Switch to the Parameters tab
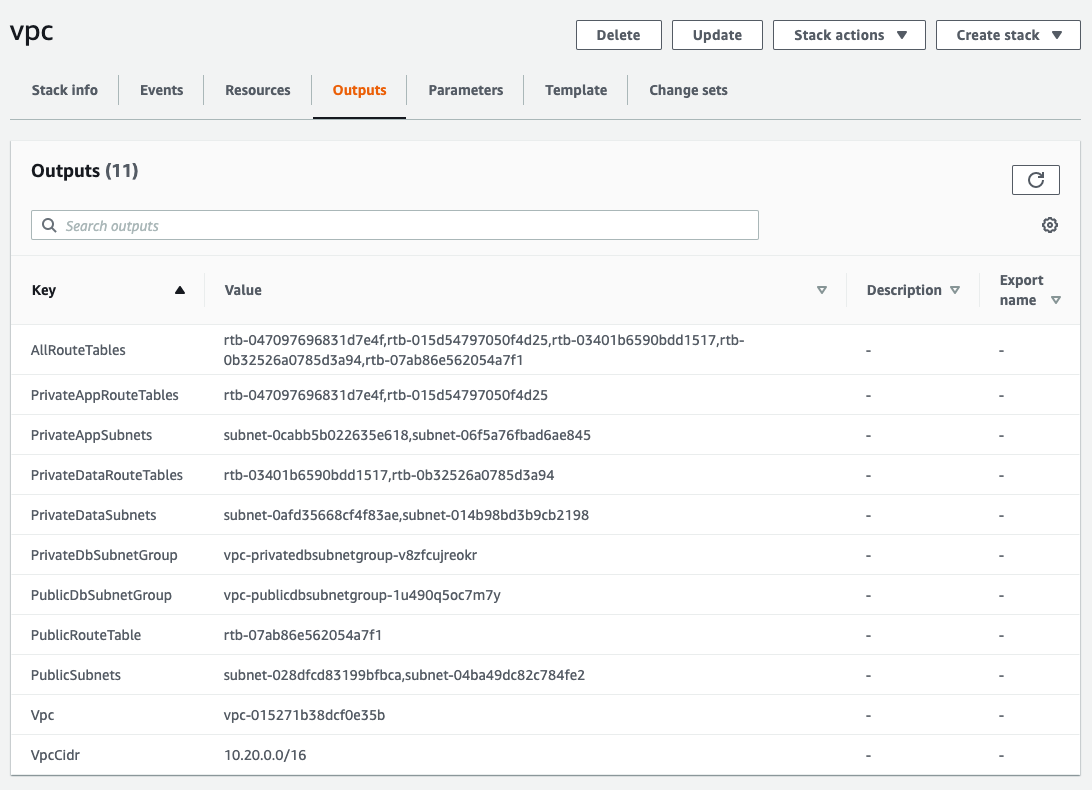This screenshot has width=1092, height=790. tap(465, 90)
